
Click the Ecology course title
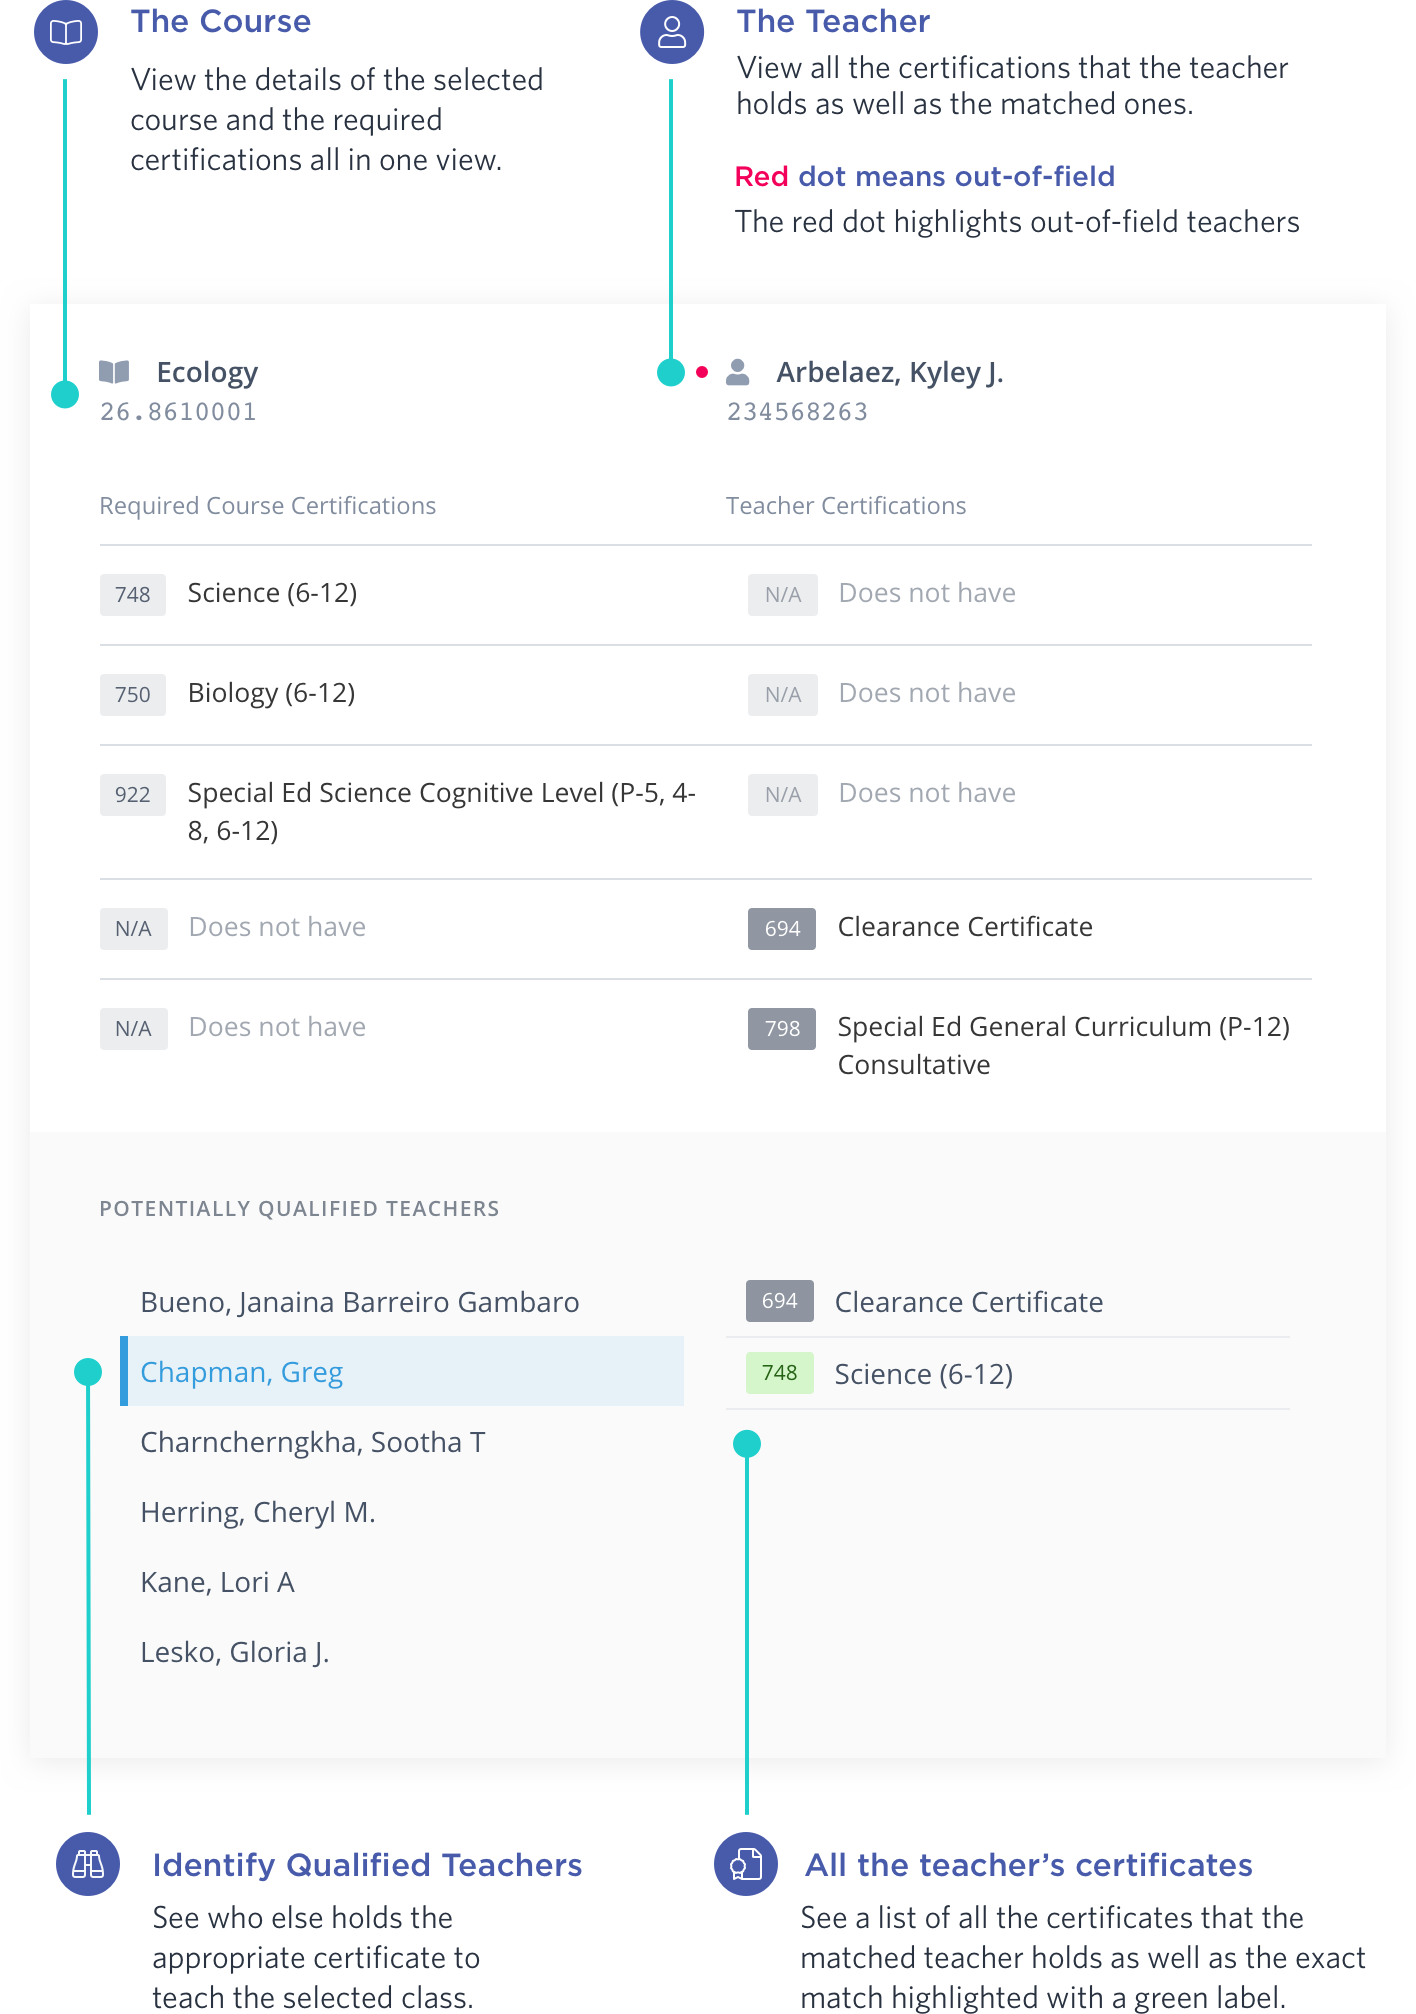(x=207, y=372)
